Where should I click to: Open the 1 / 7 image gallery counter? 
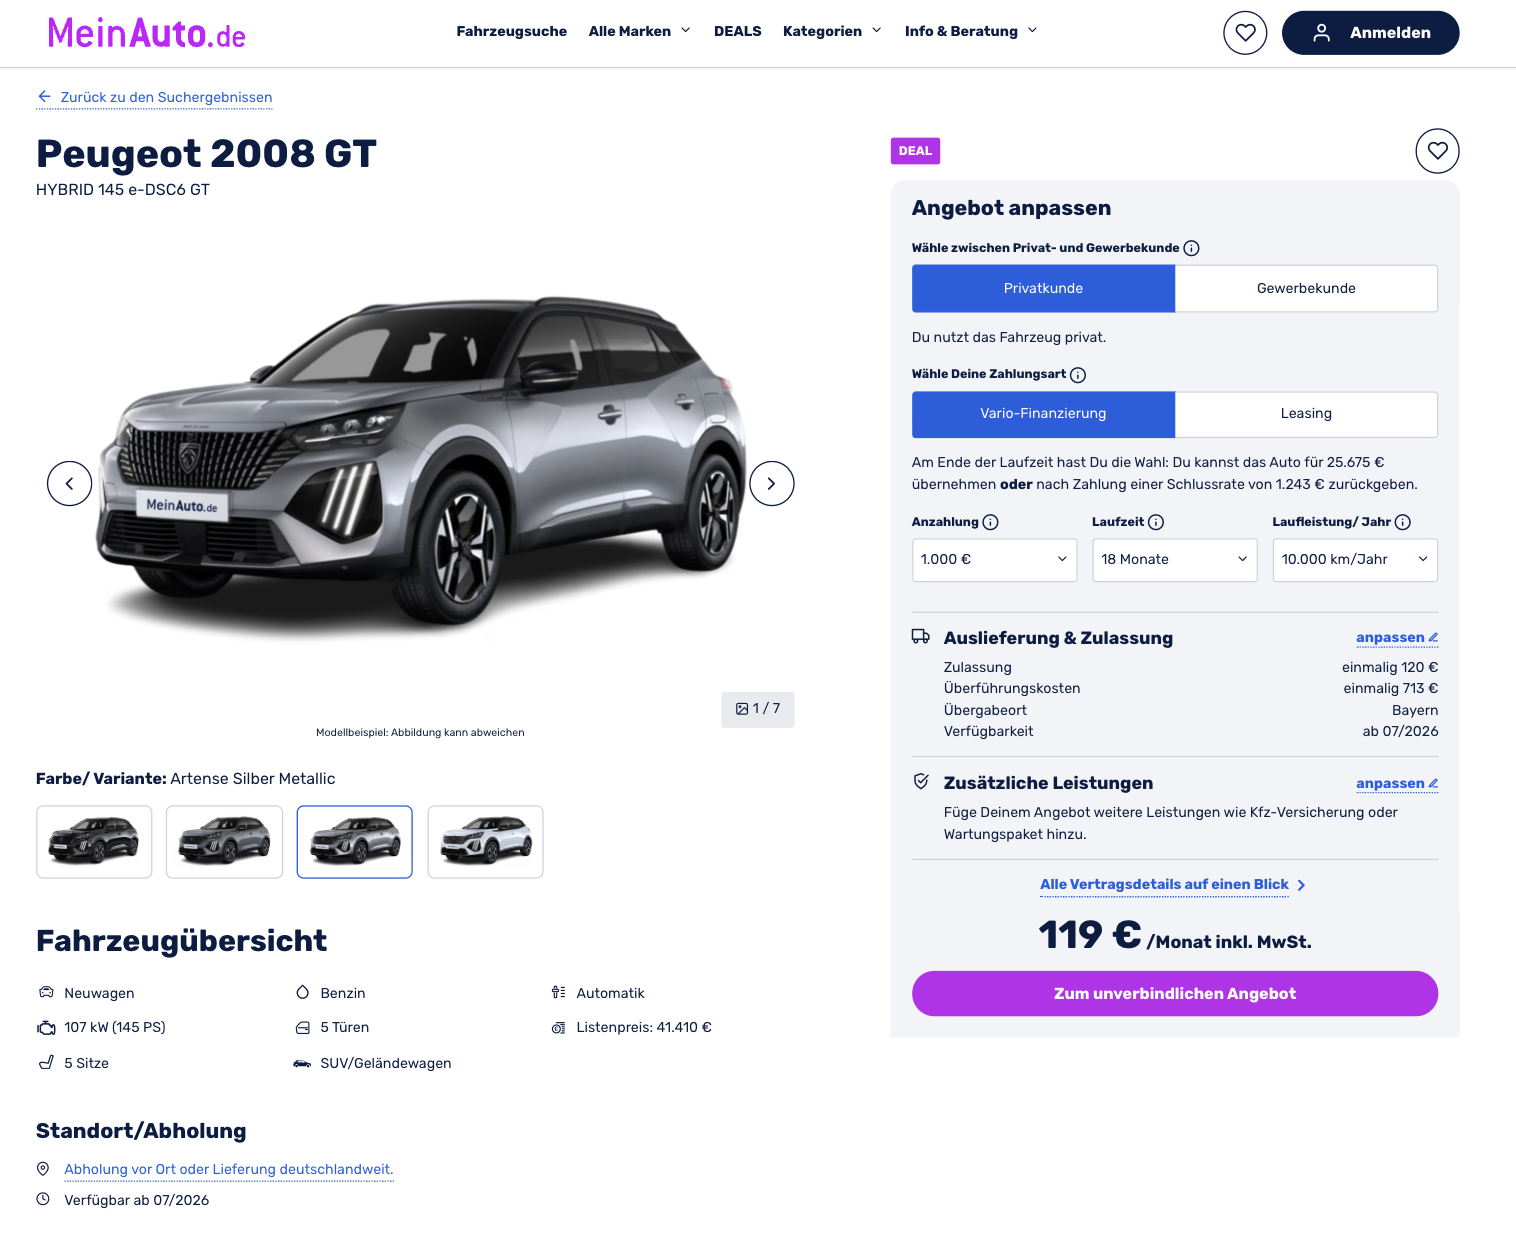tap(758, 709)
